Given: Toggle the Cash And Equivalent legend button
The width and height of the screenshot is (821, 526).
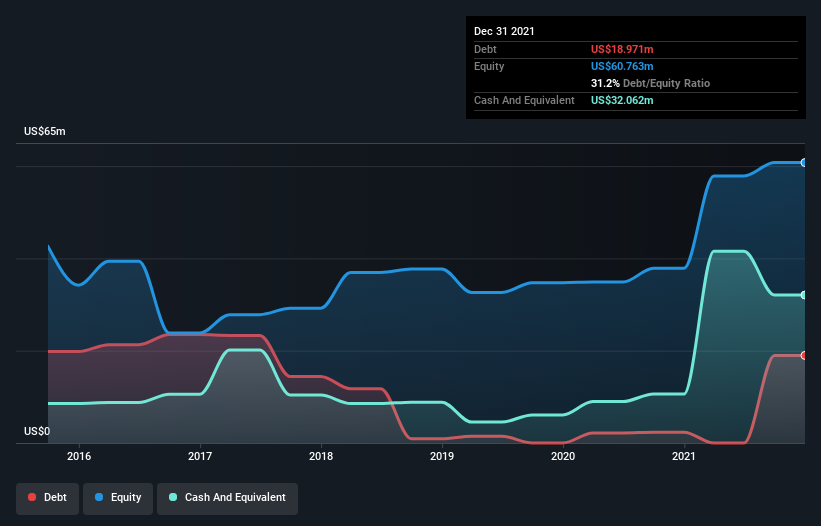Looking at the screenshot, I should click(227, 498).
